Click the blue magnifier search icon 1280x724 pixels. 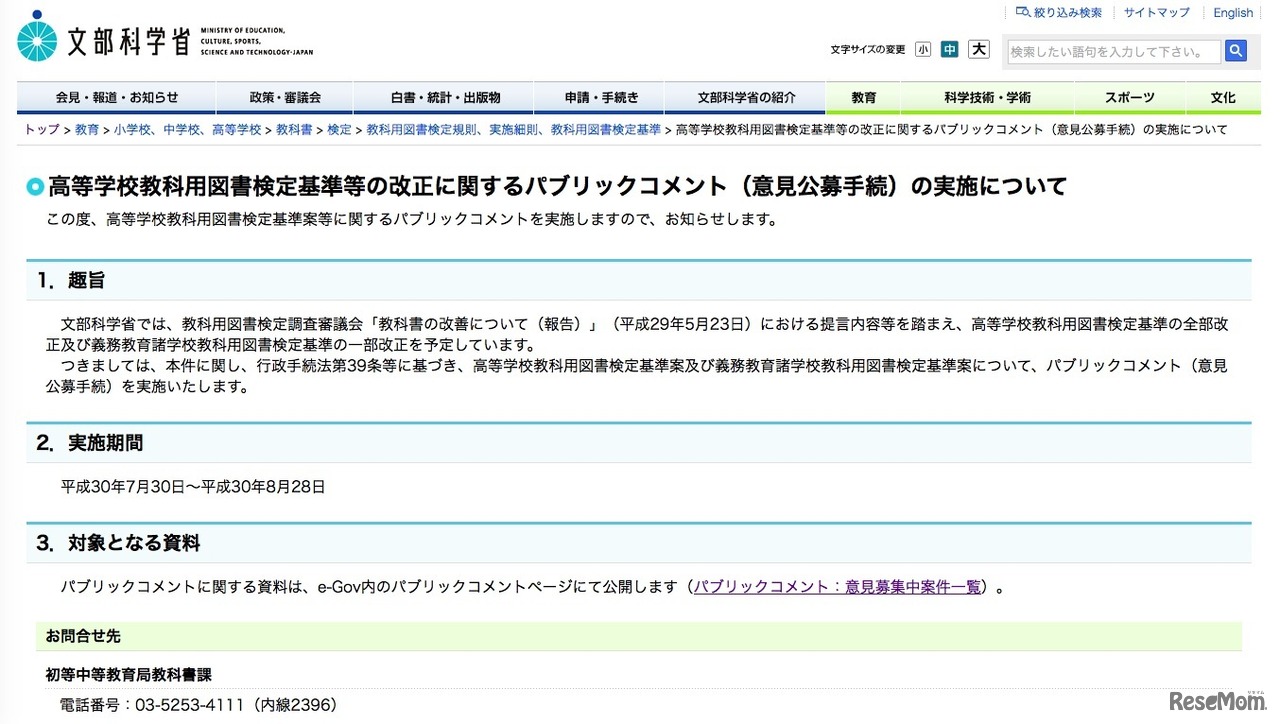pos(1236,50)
